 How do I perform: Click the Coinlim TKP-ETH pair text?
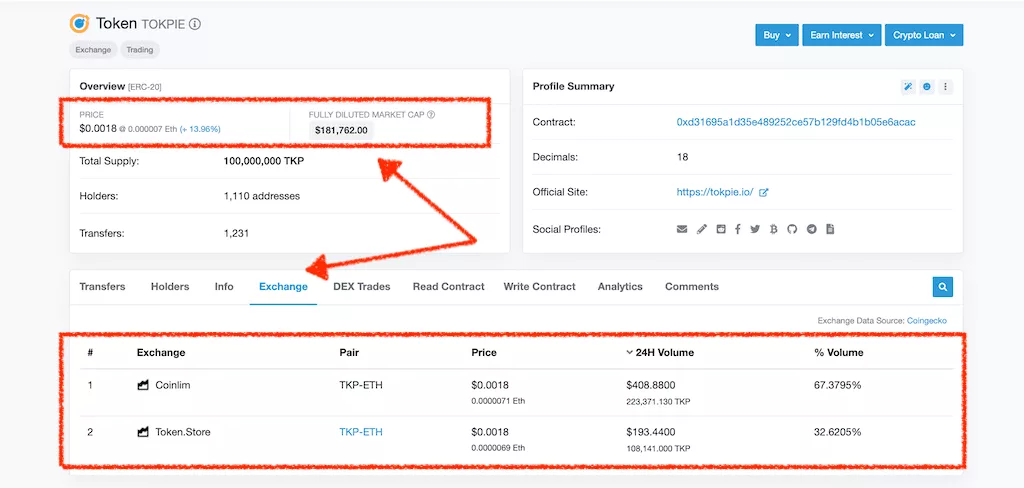pyautogui.click(x=361, y=385)
